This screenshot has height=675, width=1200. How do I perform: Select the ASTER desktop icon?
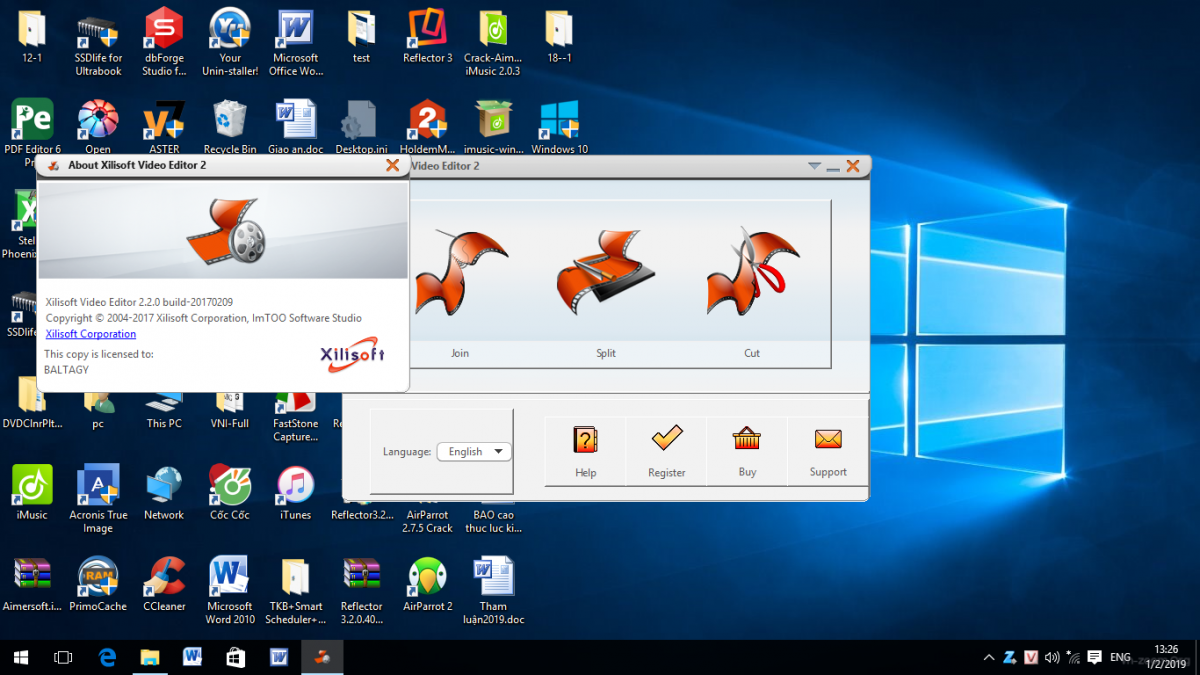pyautogui.click(x=164, y=126)
